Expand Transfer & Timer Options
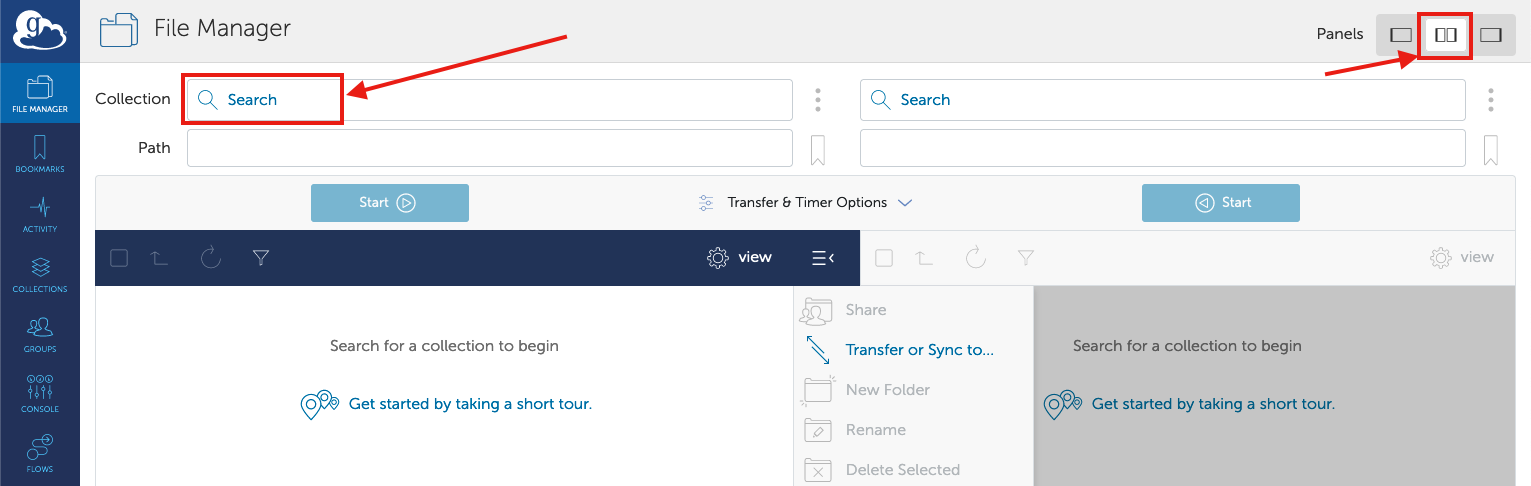Viewport: 1531px width, 486px height. (x=805, y=202)
